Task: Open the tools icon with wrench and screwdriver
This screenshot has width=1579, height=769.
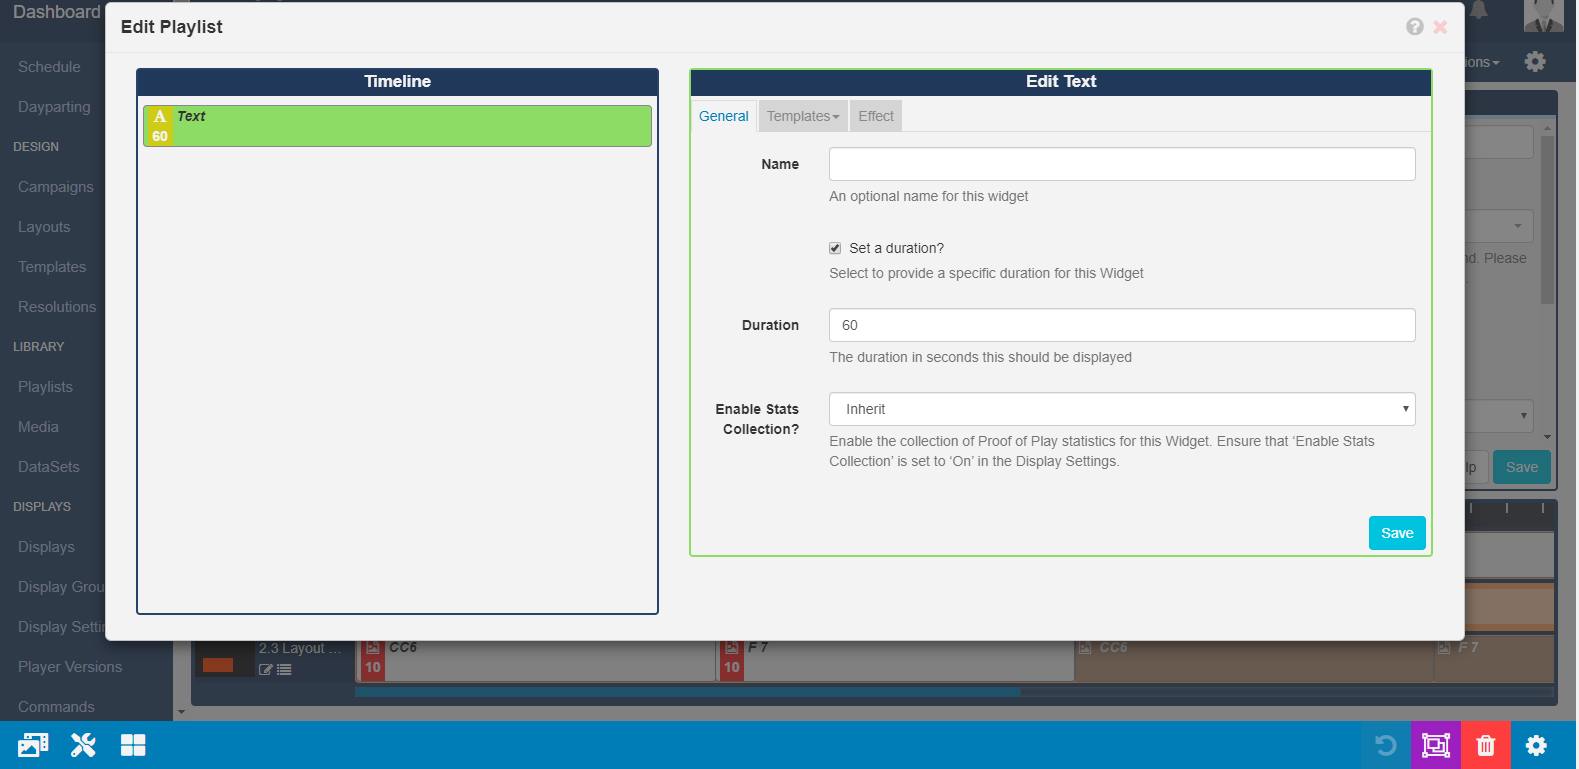Action: (x=83, y=745)
